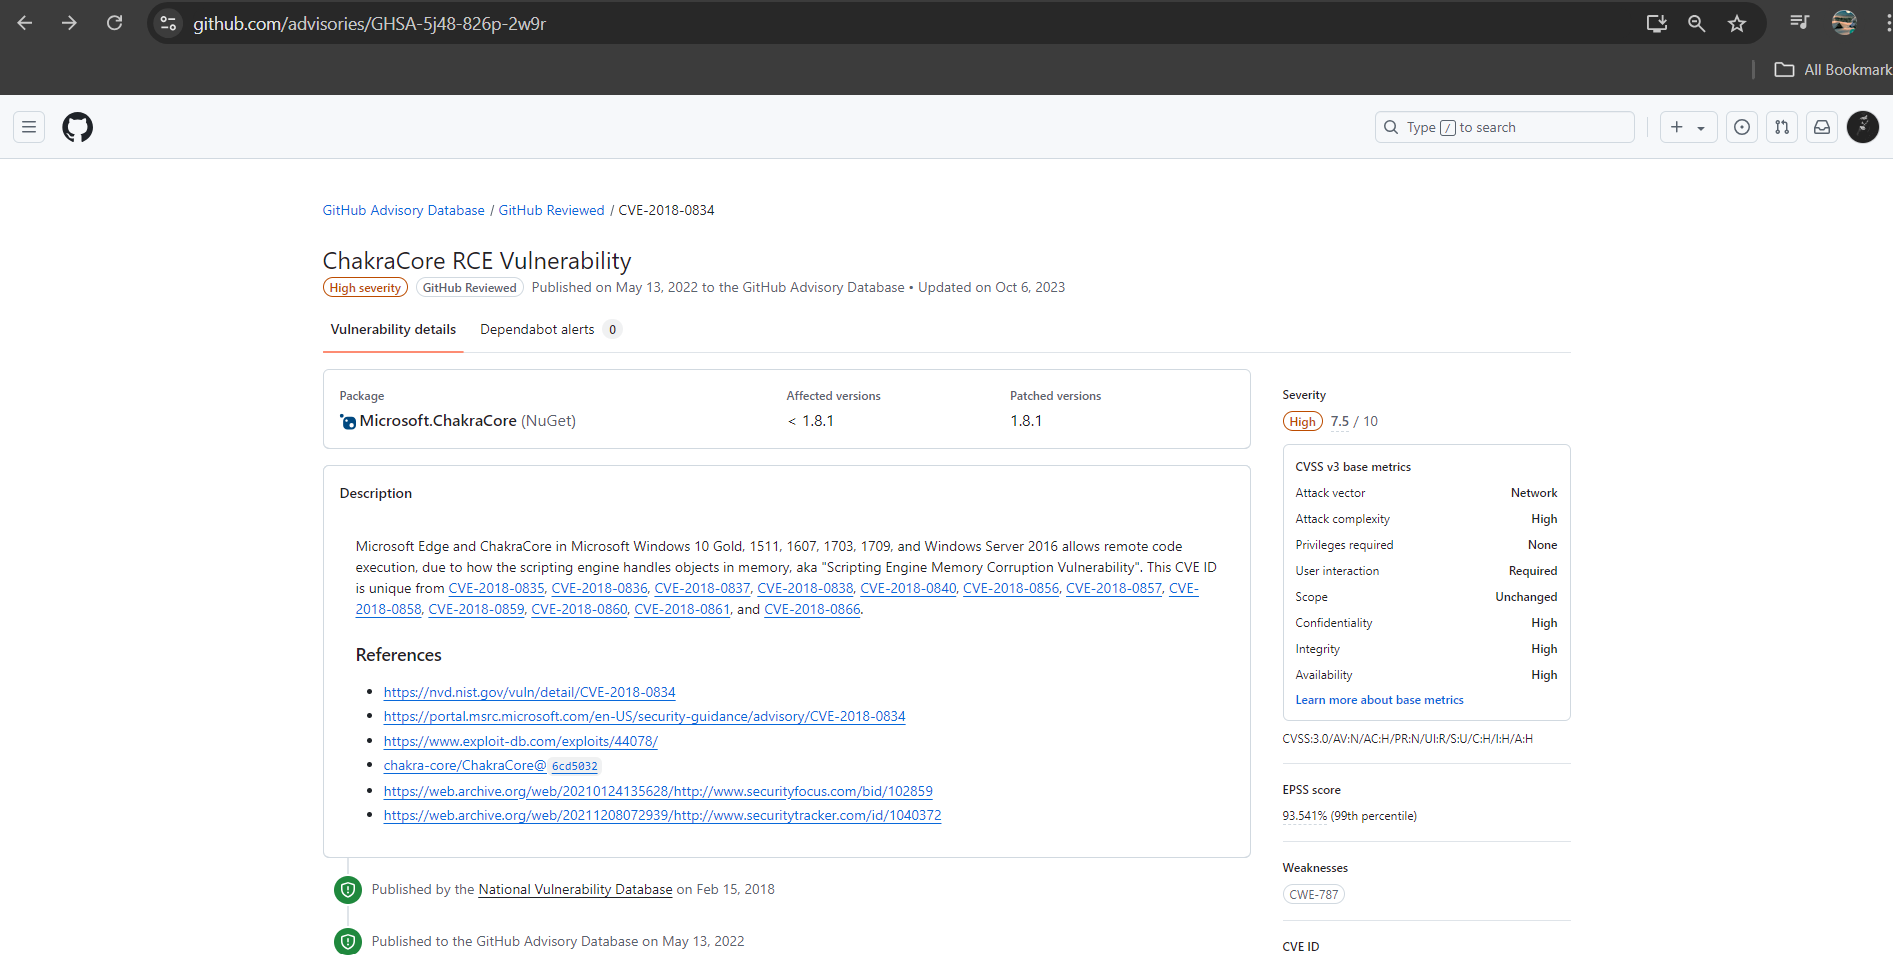Image resolution: width=1893 pixels, height=957 pixels.
Task: Open CVE-2018-0840 link
Action: 908,588
